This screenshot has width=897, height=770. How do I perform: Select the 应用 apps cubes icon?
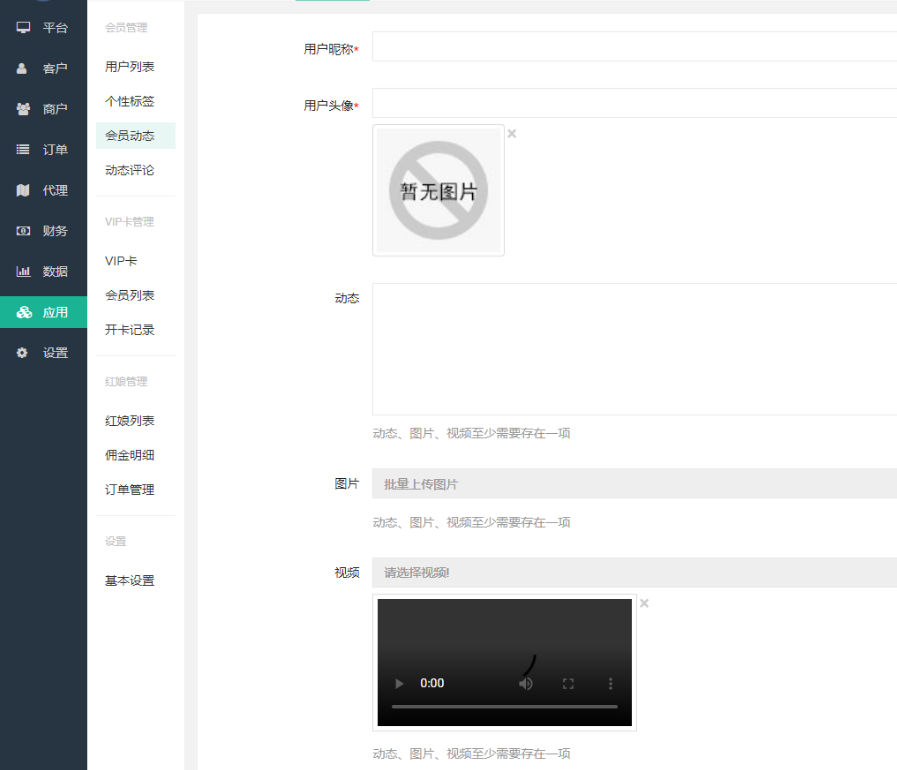[24, 312]
